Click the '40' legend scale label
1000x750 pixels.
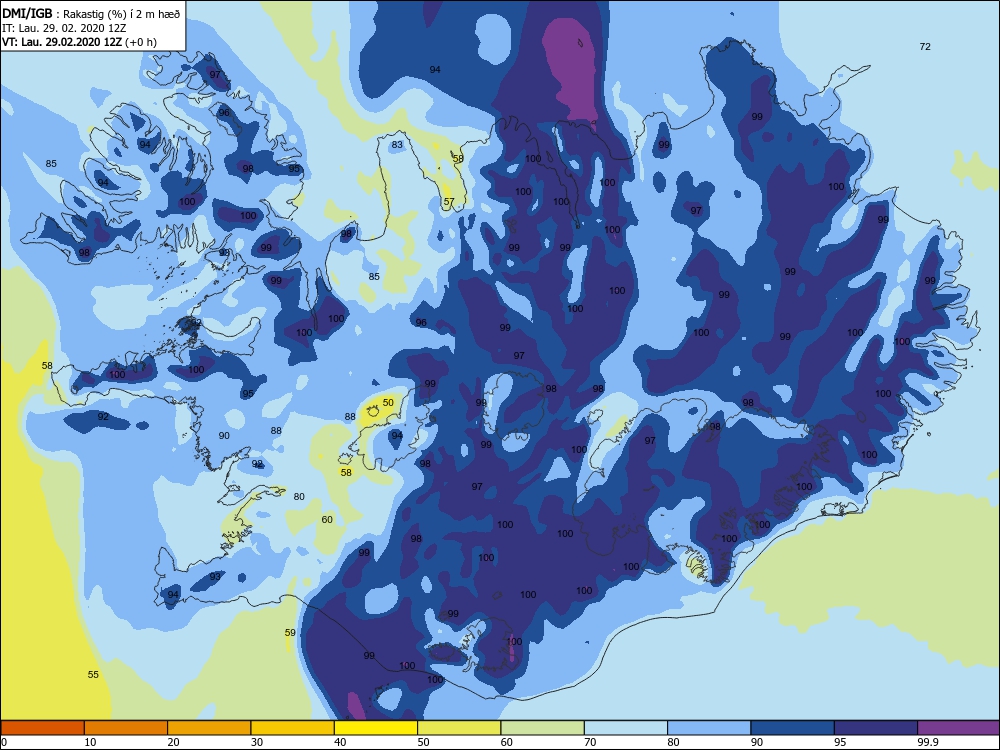tap(341, 742)
